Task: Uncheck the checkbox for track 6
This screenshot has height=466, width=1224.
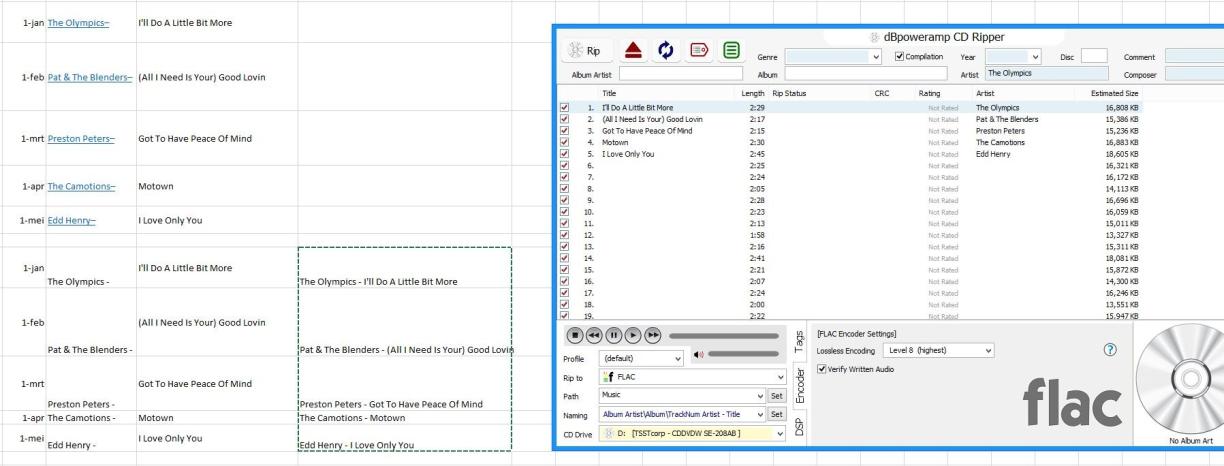Action: click(x=565, y=166)
